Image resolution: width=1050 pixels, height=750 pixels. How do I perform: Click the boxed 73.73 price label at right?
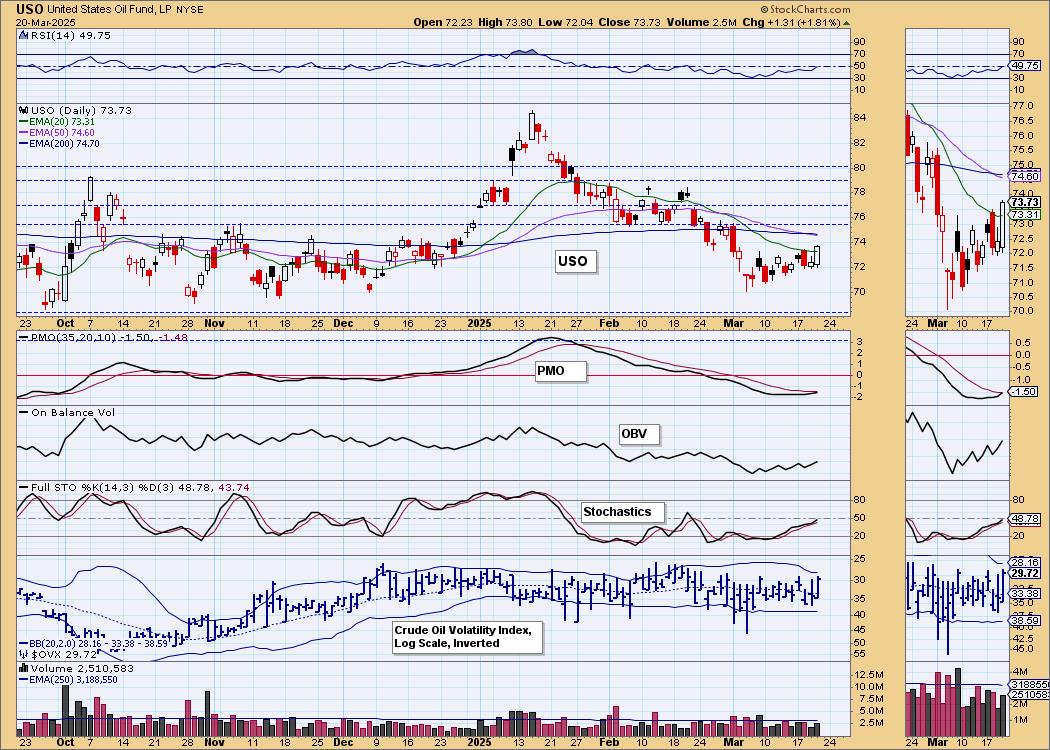coord(1026,202)
